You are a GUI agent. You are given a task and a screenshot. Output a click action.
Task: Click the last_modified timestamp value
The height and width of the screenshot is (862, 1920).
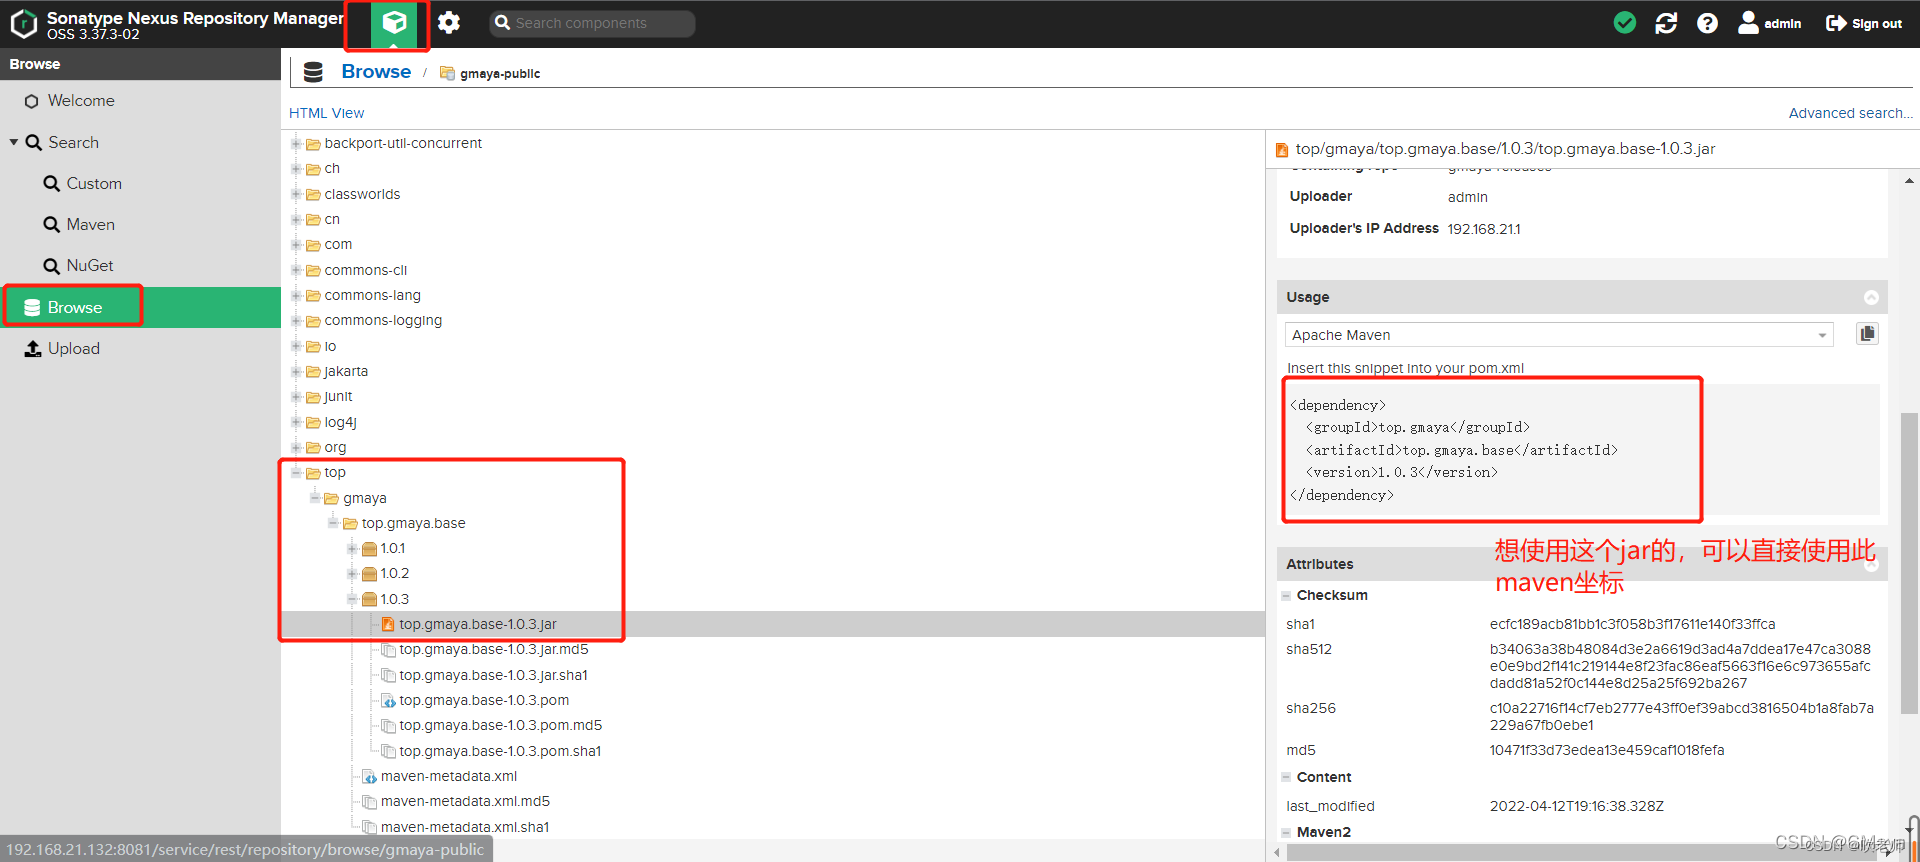(1577, 806)
